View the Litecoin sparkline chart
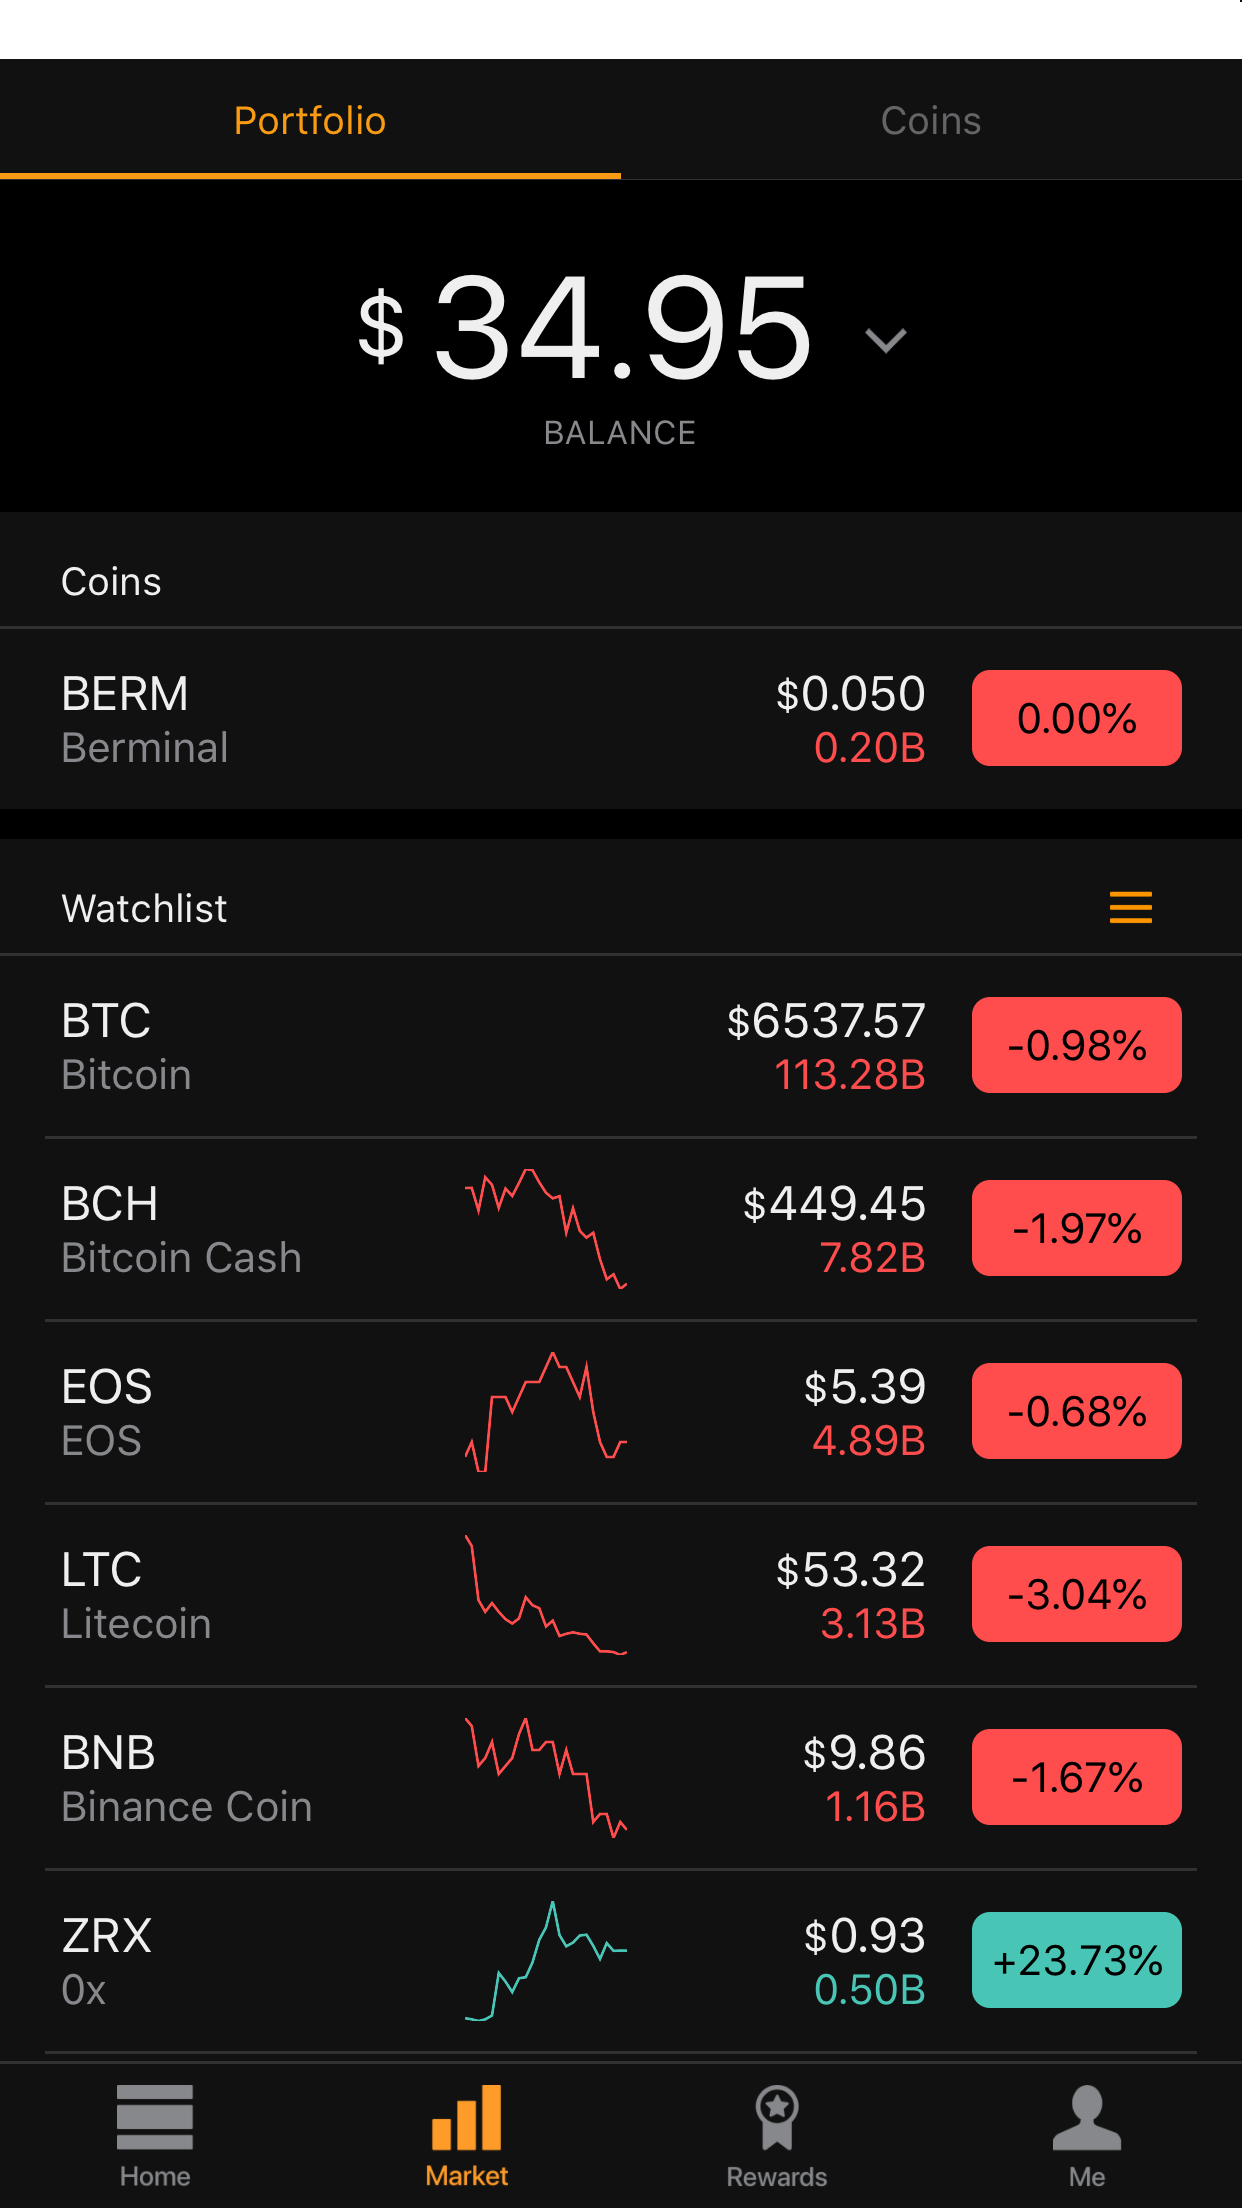Screen dimensions: 1242x2208 point(546,1595)
